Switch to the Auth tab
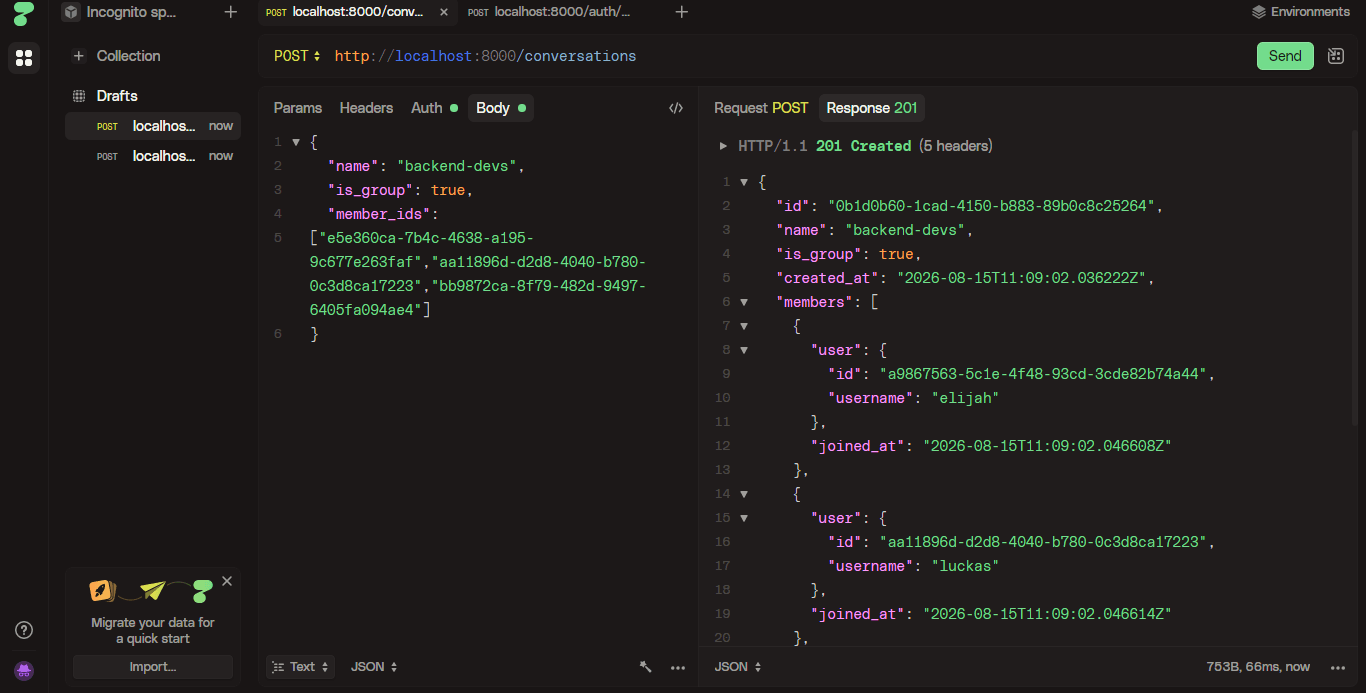The image size is (1366, 693). pos(434,108)
